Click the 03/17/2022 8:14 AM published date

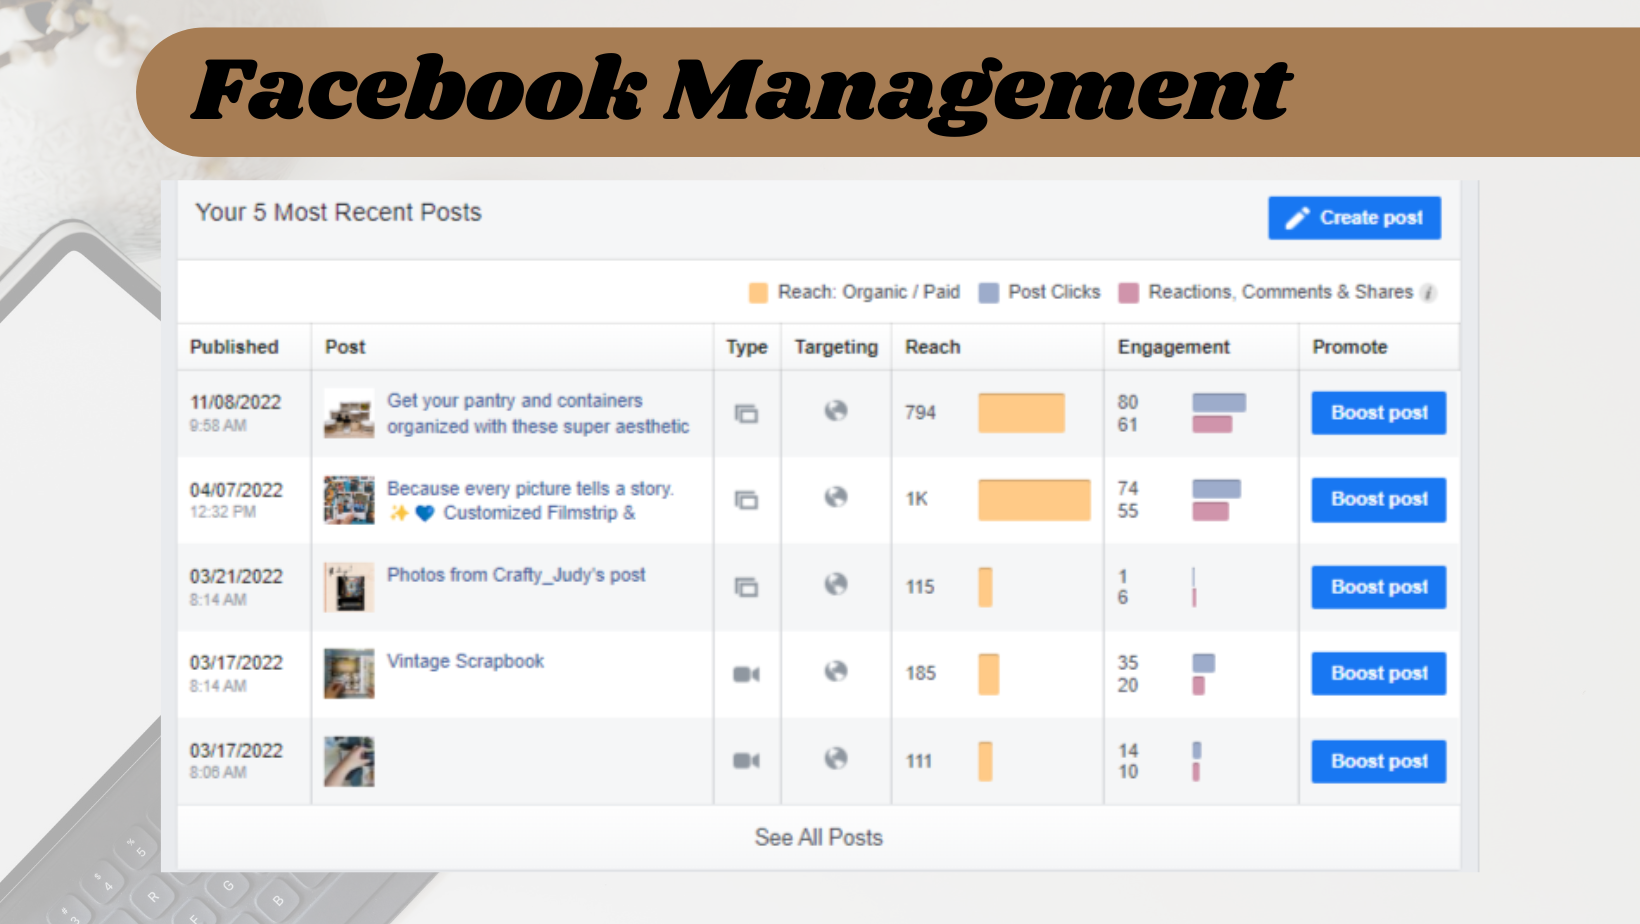coord(236,662)
